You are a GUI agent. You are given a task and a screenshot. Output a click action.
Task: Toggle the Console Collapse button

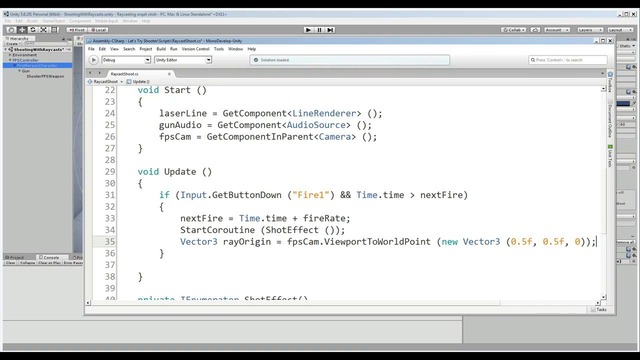(x=27, y=263)
